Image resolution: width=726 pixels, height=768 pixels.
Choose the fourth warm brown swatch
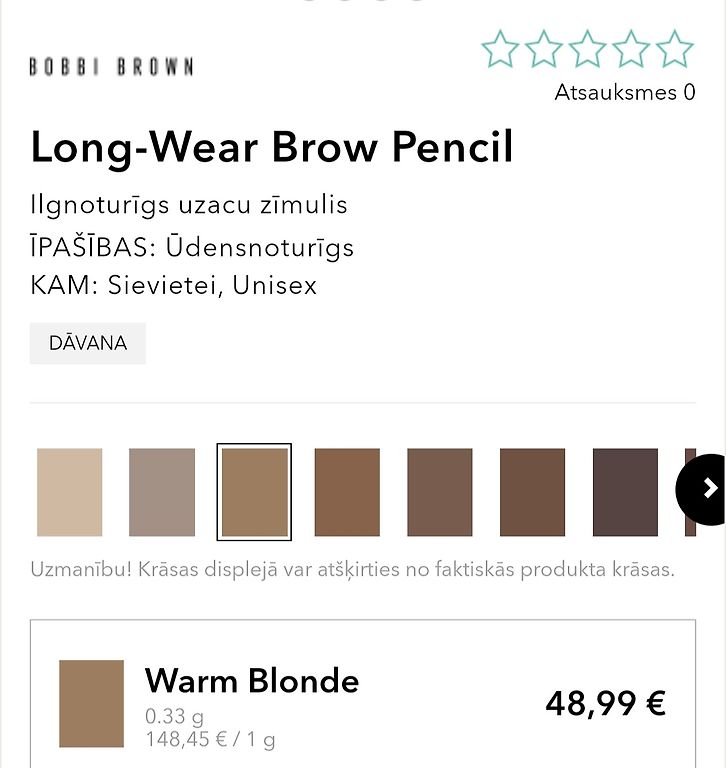(347, 492)
